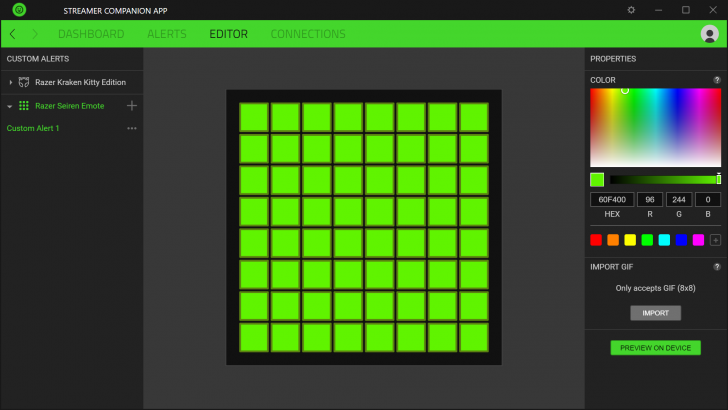Select Razer Kraken Kitty Edition device
Screen dimensions: 728x410
click(80, 82)
